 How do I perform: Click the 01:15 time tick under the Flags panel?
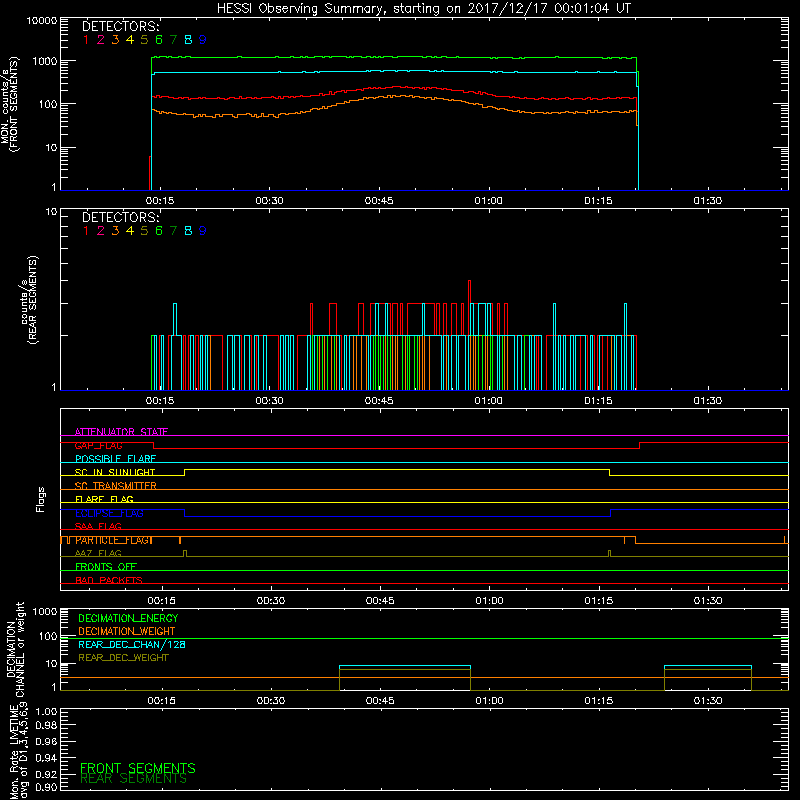tap(598, 601)
